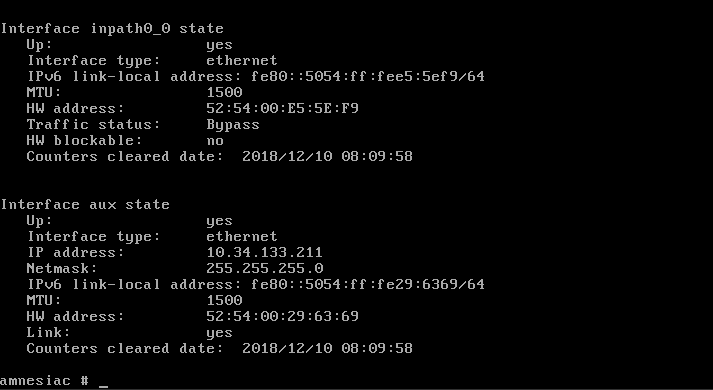The width and height of the screenshot is (713, 390).
Task: Click the 'Interface inpath0_0 state' heading
Action: [112, 29]
